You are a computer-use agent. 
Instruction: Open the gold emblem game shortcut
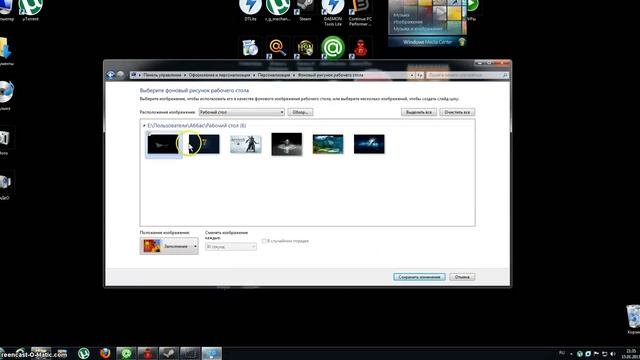coord(305,48)
